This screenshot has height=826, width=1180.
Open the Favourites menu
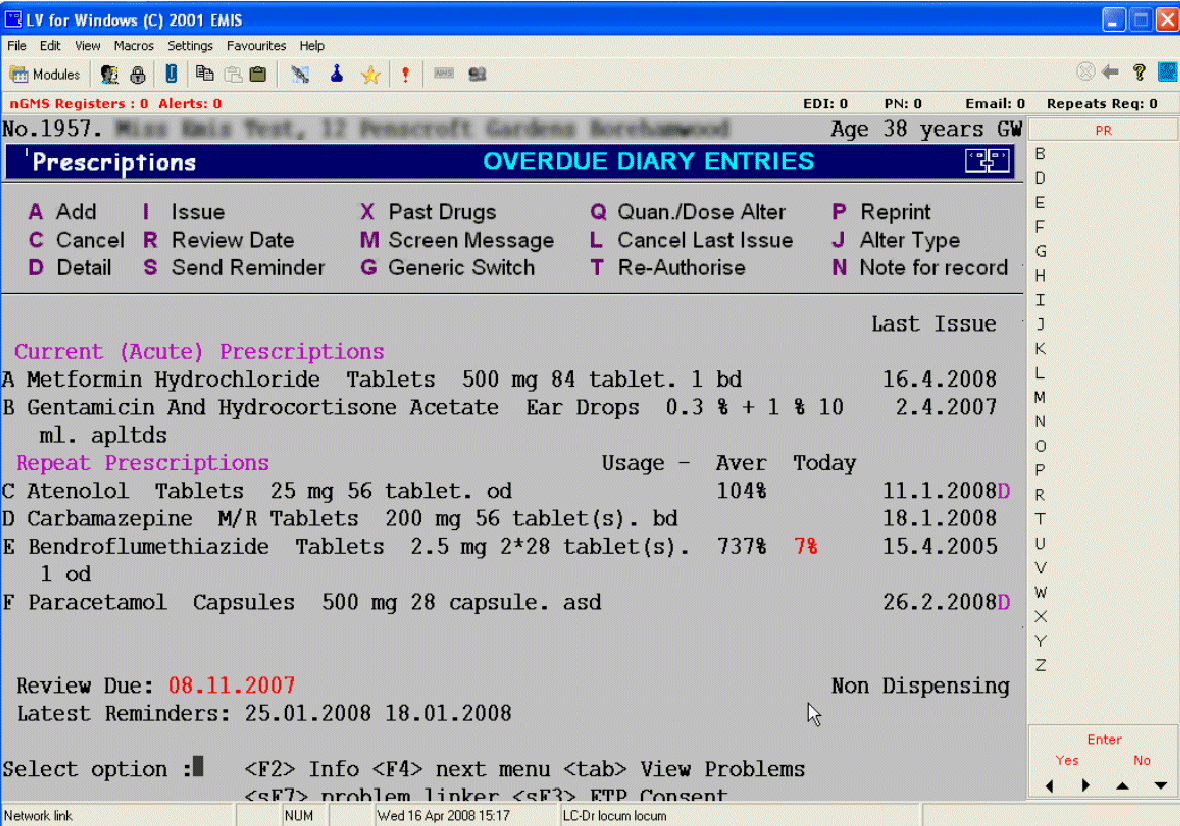256,46
